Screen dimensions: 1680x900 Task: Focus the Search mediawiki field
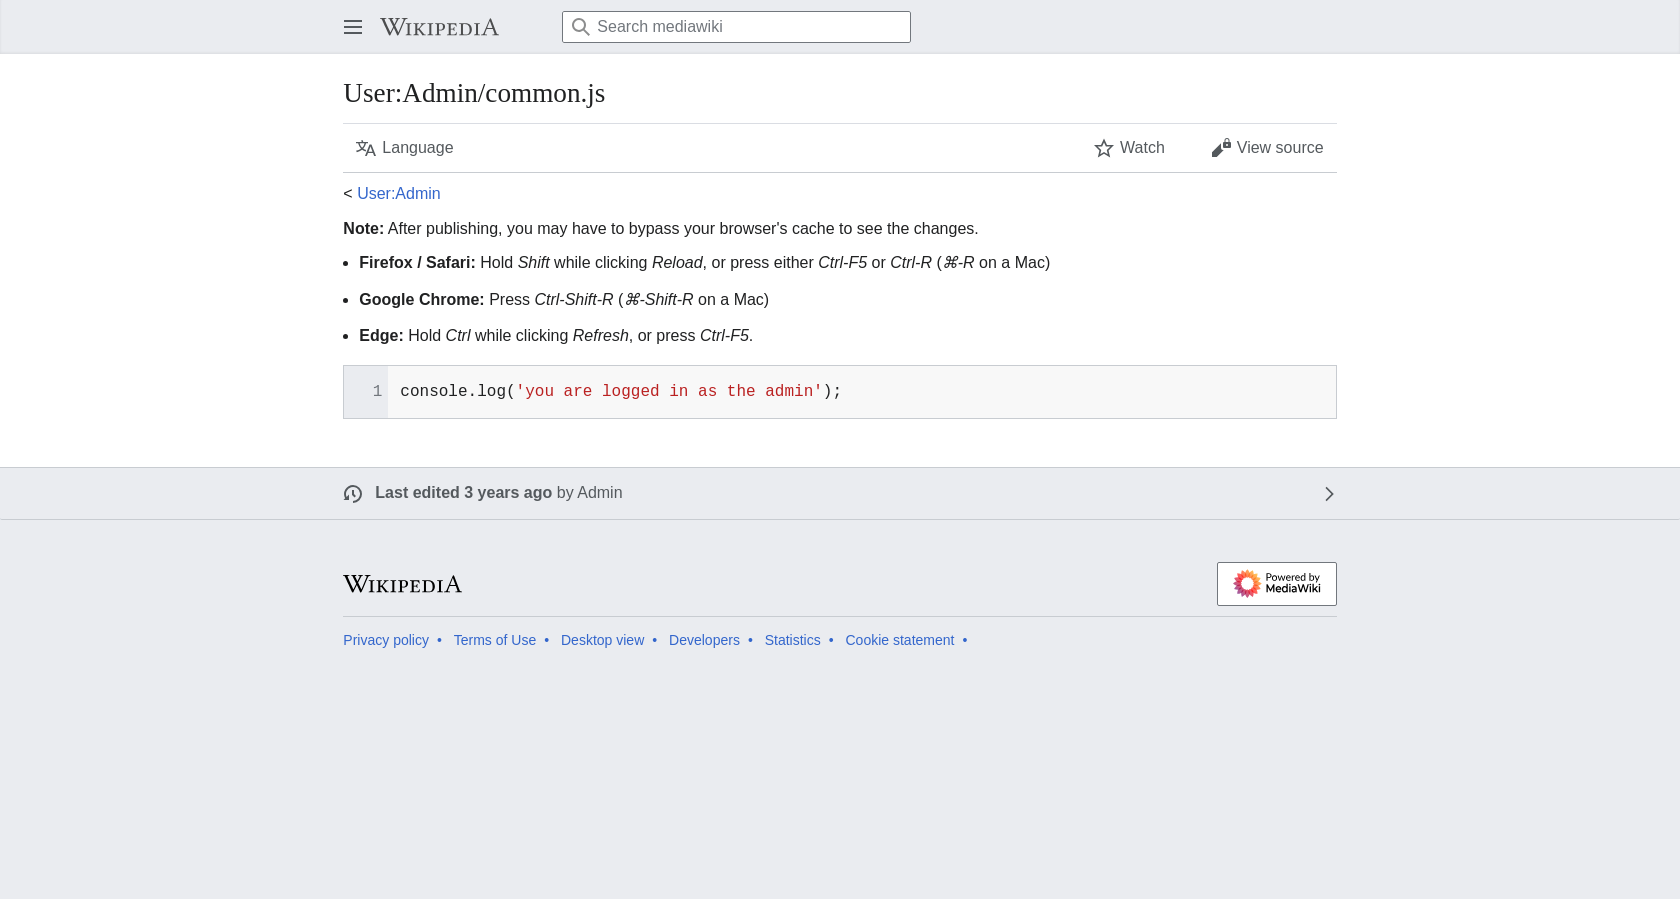[x=736, y=27]
